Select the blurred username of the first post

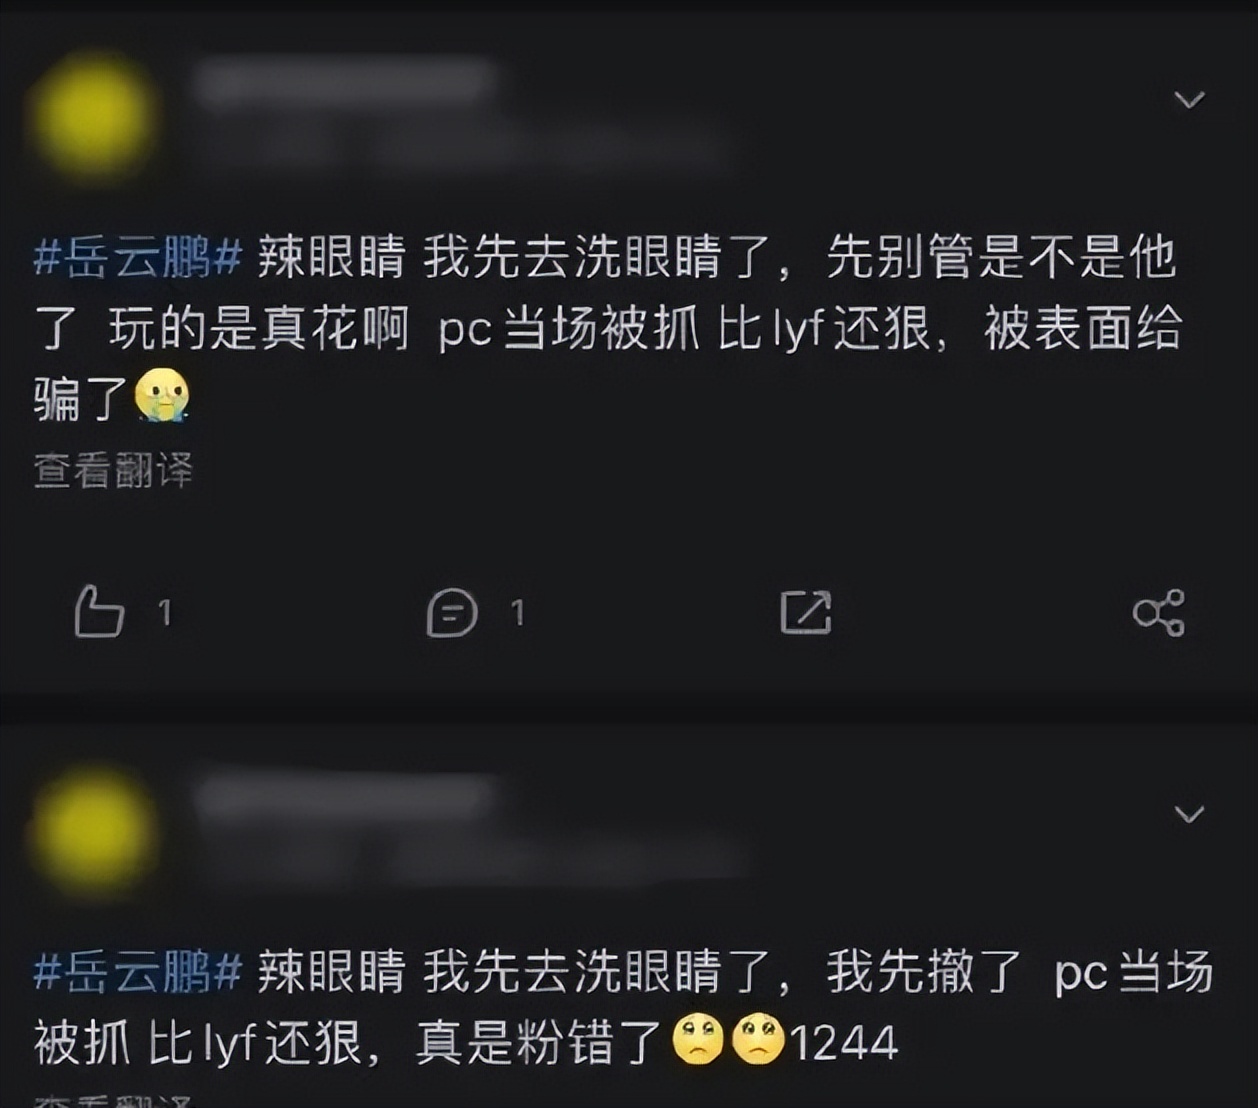tap(345, 83)
